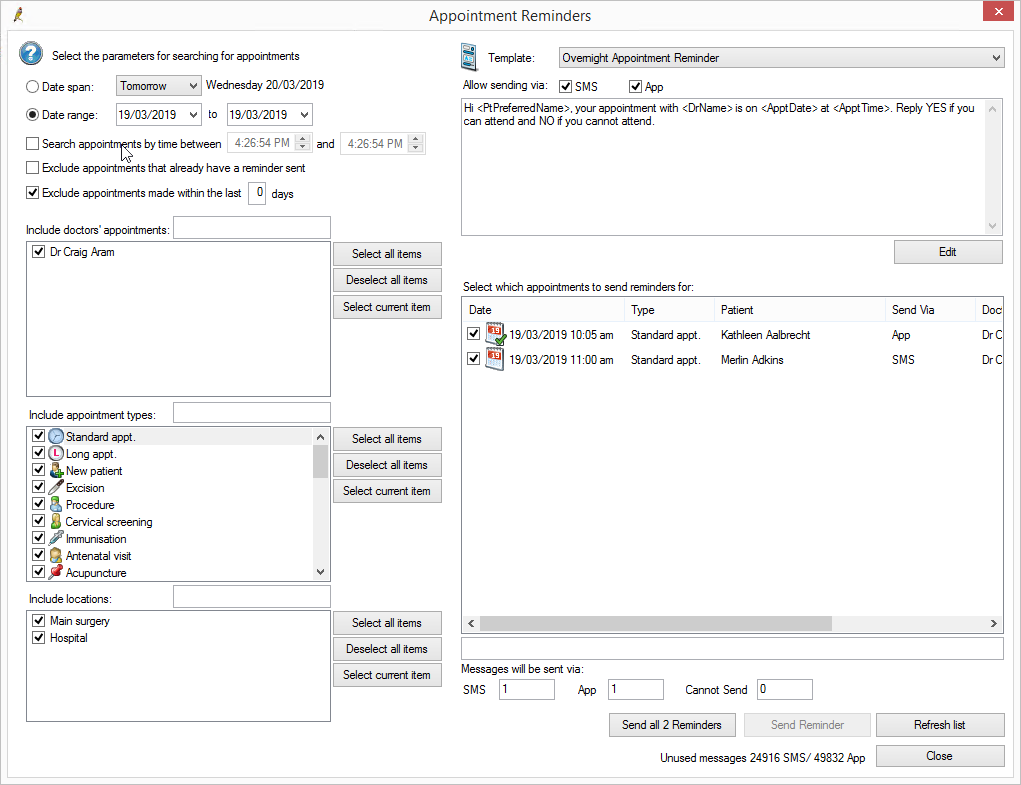This screenshot has height=785, width=1021.
Task: Click the appointment types scroll down arrow
Action: click(x=320, y=572)
